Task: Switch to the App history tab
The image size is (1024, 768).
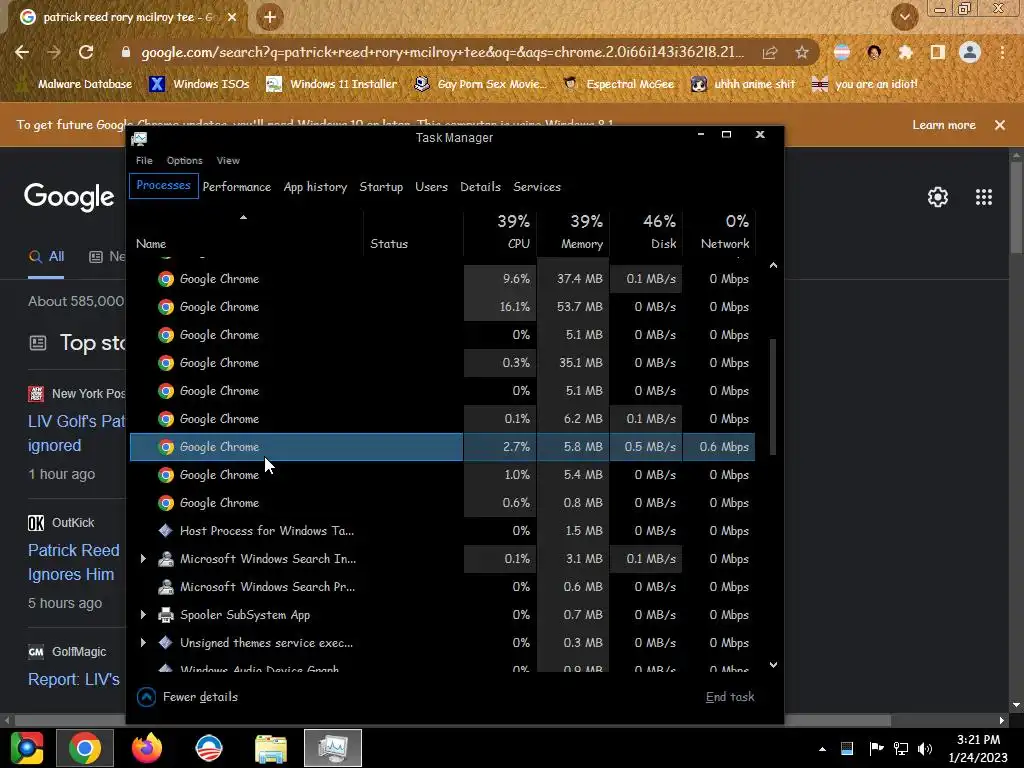Action: (x=315, y=187)
